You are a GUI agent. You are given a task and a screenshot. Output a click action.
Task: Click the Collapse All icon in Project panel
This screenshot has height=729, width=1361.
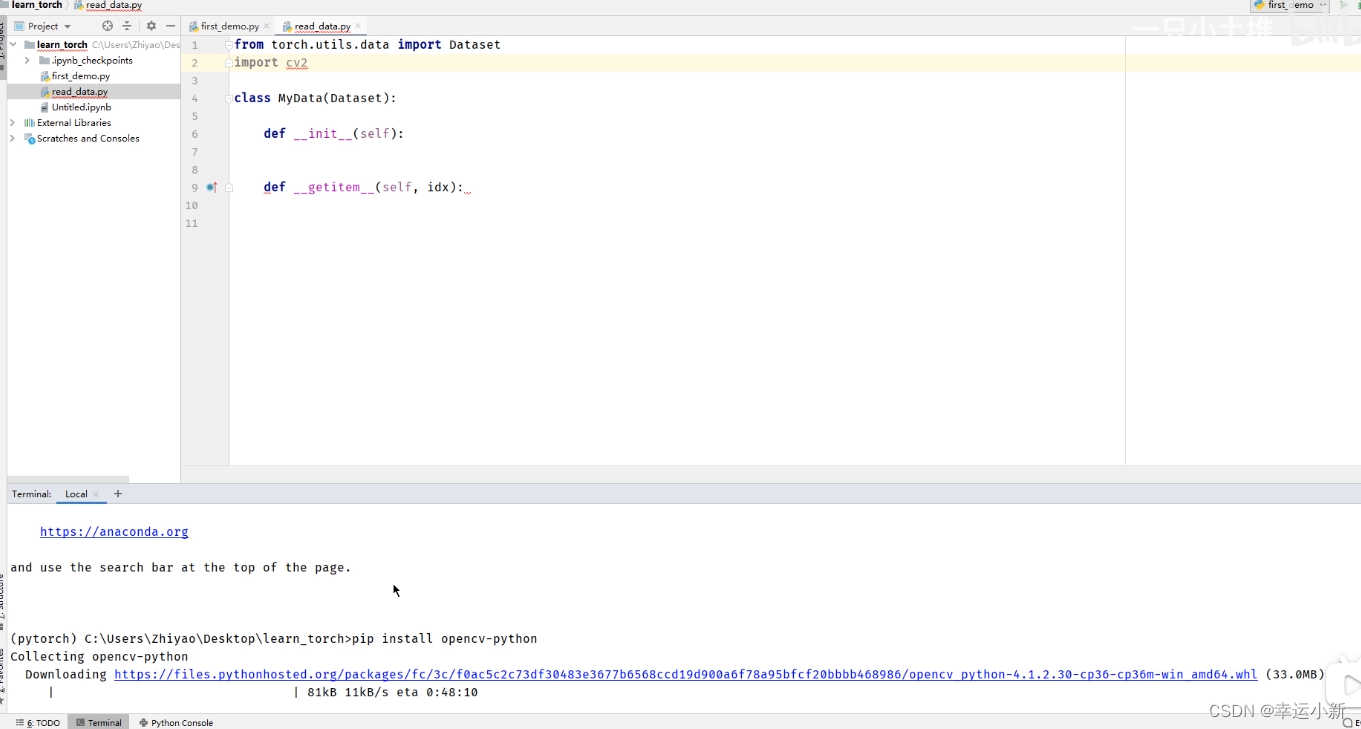point(127,26)
